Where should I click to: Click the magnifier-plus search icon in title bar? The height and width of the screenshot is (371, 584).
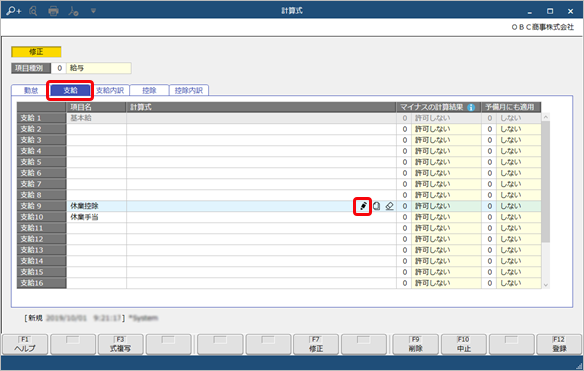pos(13,11)
